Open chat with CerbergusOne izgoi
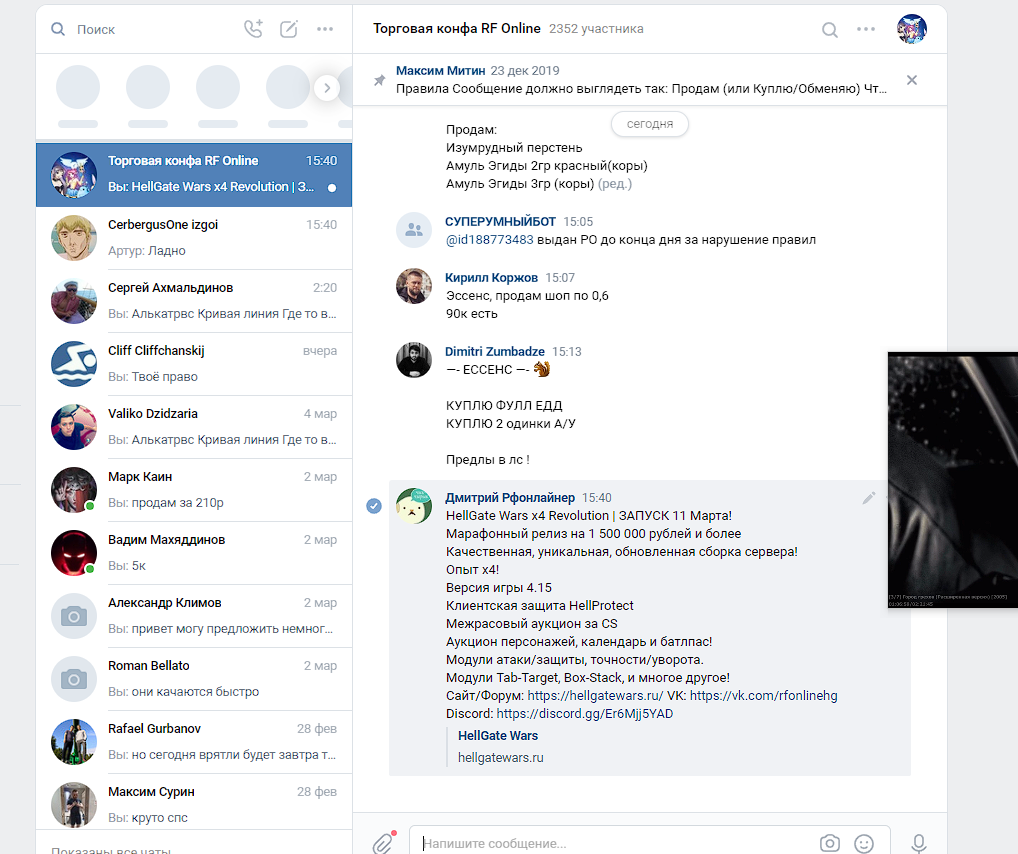 (194, 238)
